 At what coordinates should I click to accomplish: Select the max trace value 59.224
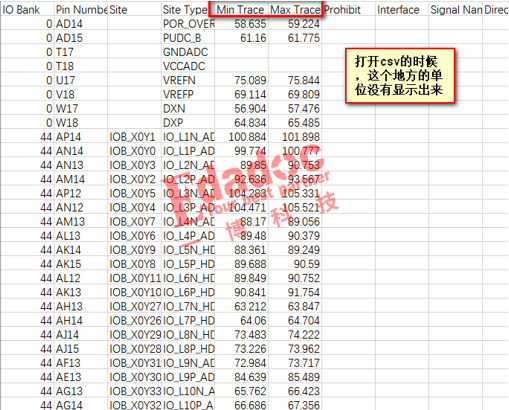295,24
